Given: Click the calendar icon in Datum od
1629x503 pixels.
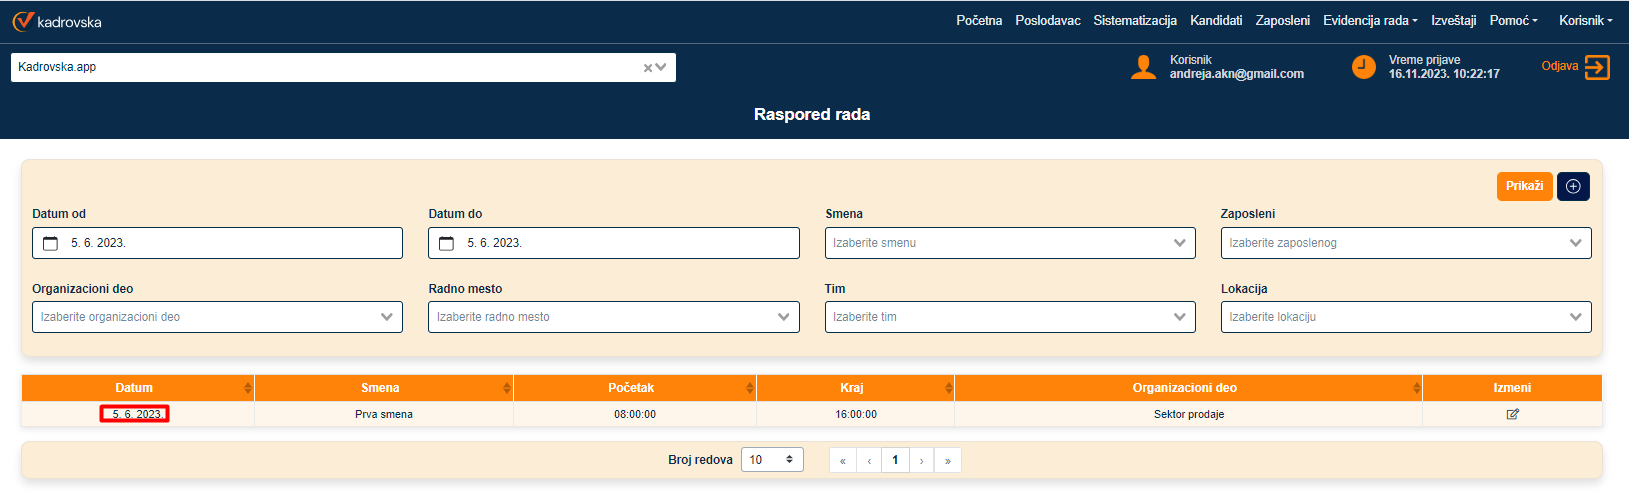Looking at the screenshot, I should [x=51, y=243].
